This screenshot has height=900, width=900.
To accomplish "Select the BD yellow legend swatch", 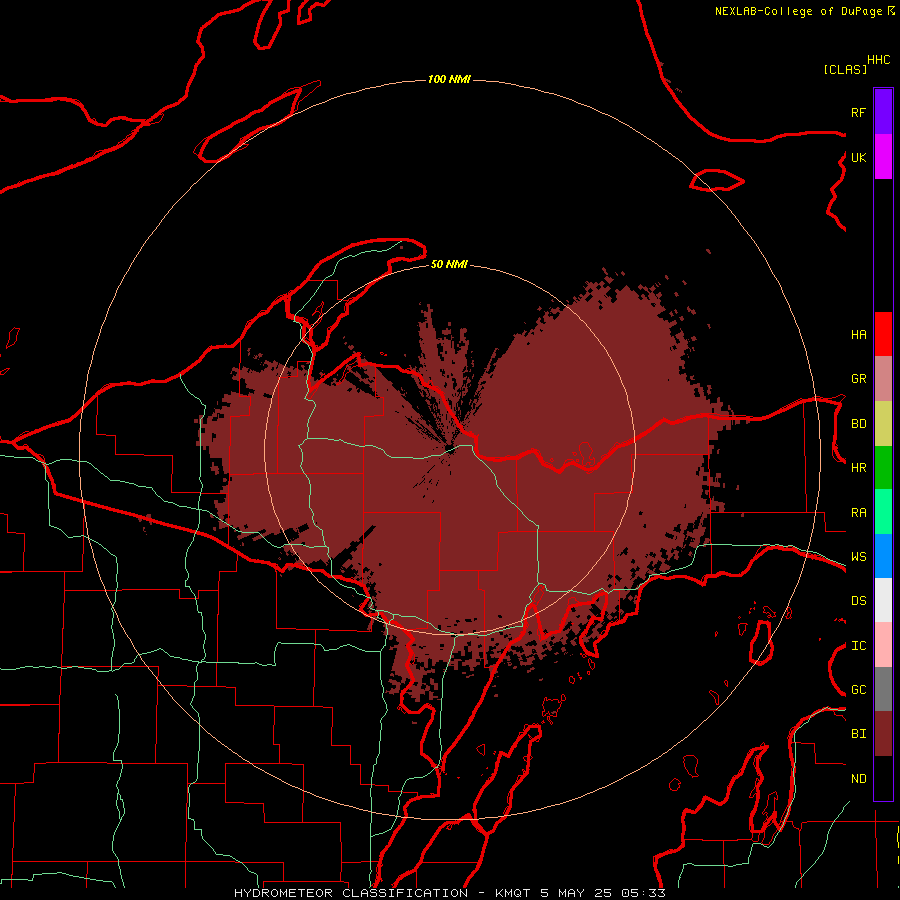I will (883, 424).
